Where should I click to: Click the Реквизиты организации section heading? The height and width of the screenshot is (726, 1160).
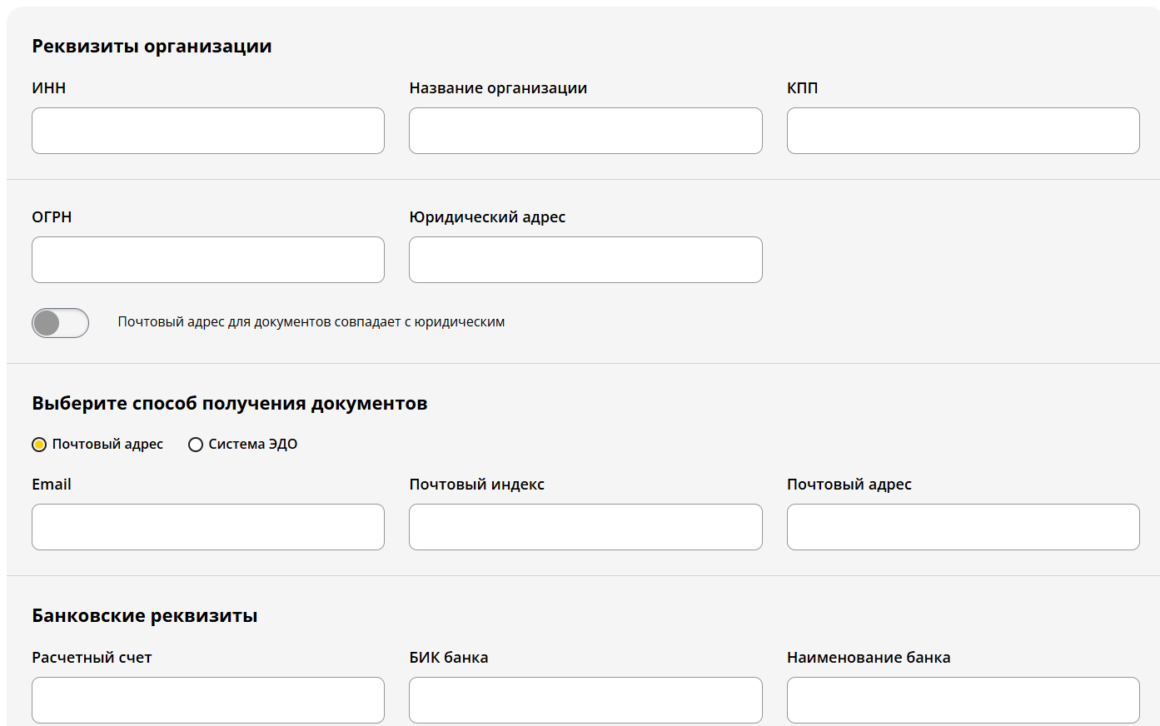pos(152,46)
